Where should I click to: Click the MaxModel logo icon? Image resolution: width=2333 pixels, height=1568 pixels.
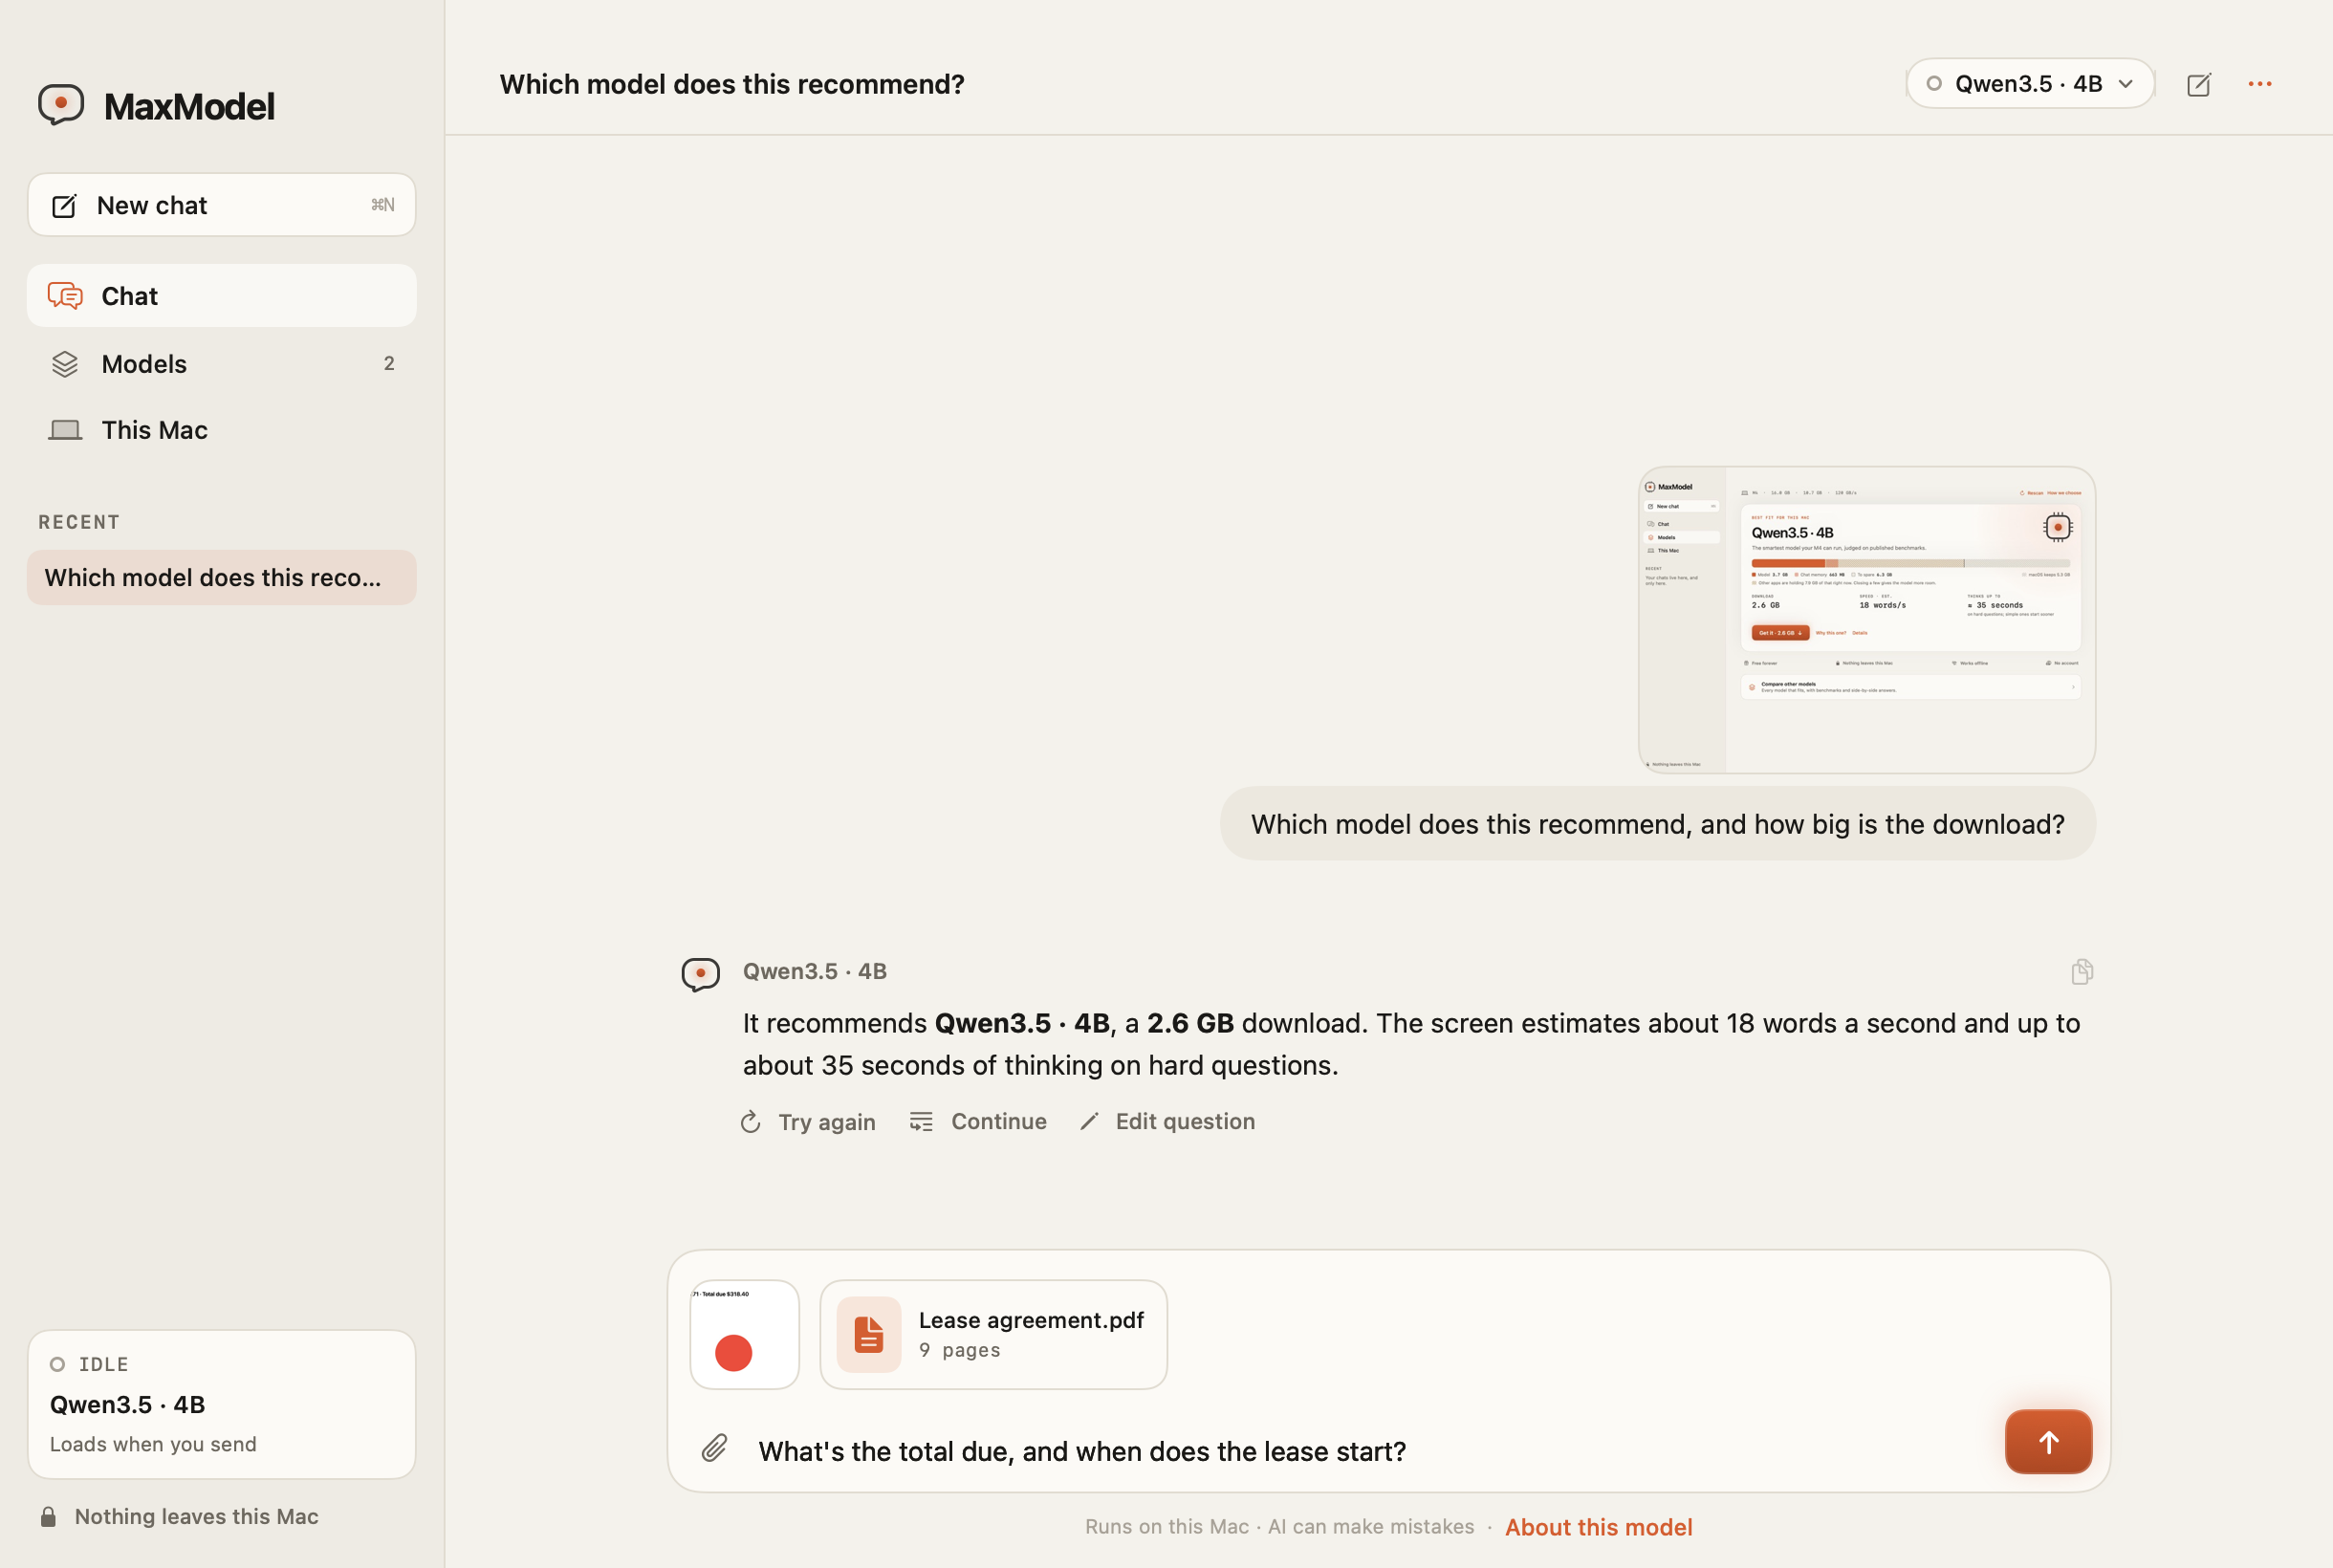click(x=61, y=104)
